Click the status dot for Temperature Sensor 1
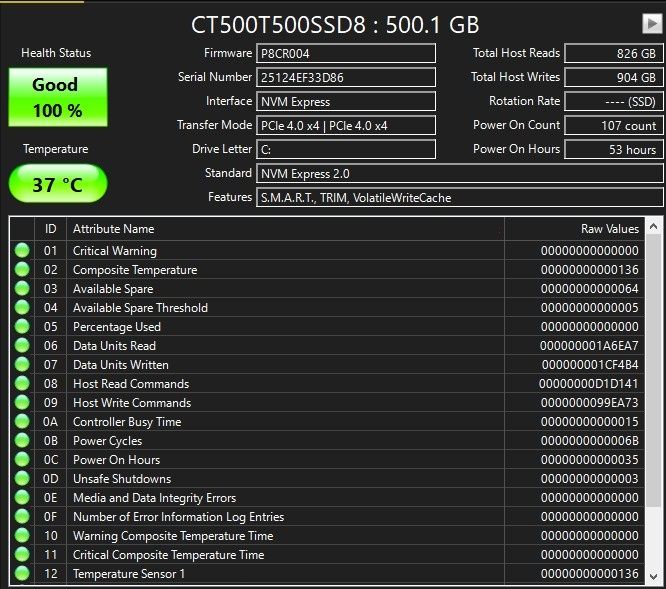 pyautogui.click(x=22, y=574)
